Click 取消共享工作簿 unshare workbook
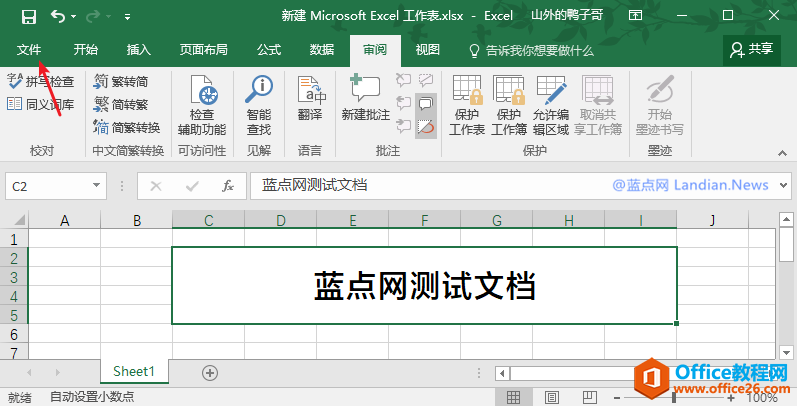 click(x=598, y=105)
